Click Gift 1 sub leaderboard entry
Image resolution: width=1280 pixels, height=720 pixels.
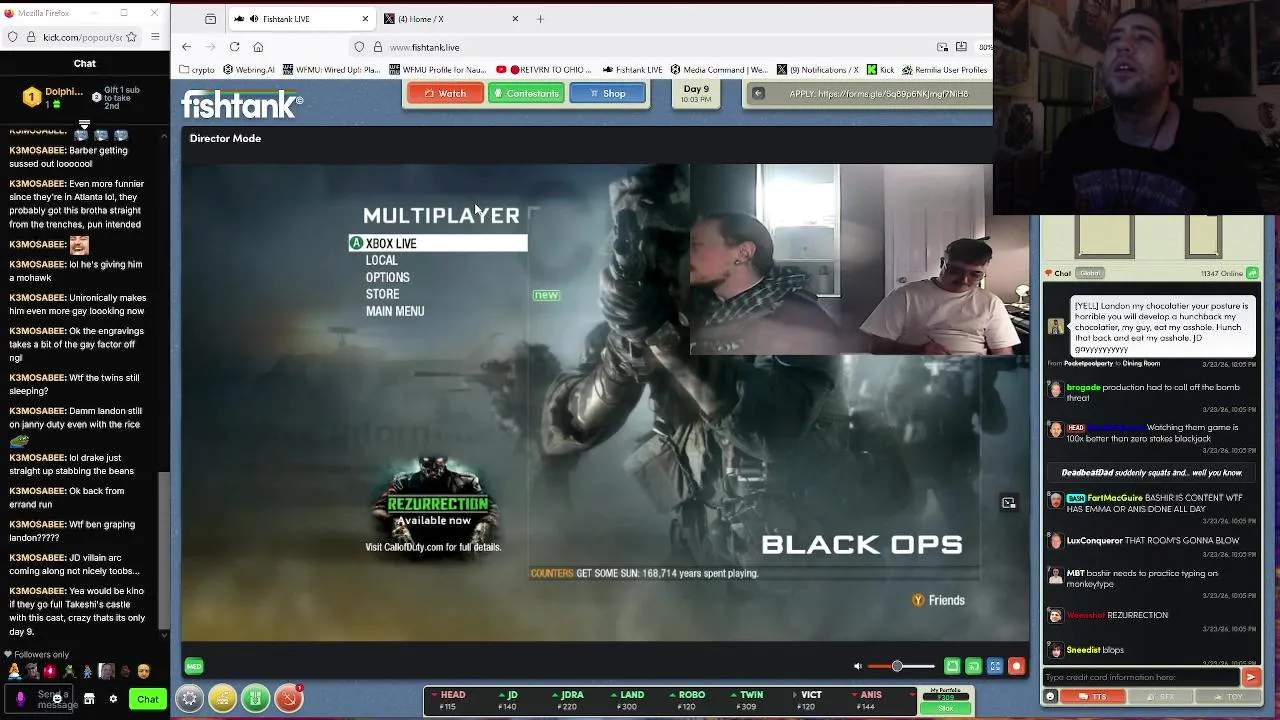116,97
